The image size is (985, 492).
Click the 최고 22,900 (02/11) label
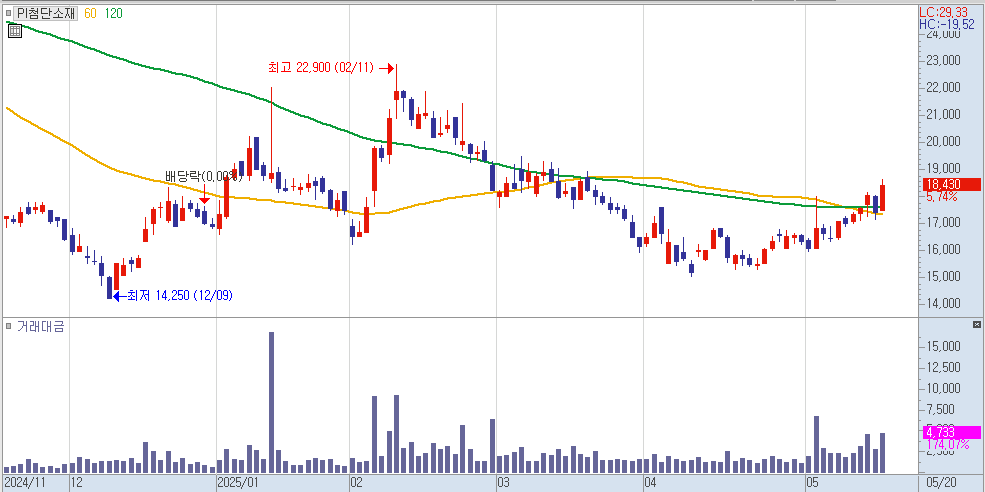click(x=321, y=67)
